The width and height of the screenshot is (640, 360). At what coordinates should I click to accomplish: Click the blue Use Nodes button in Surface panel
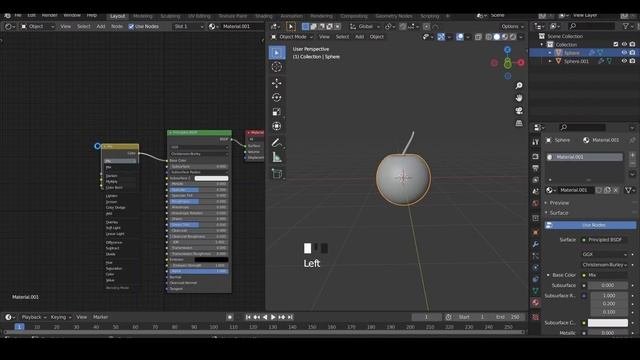click(590, 225)
